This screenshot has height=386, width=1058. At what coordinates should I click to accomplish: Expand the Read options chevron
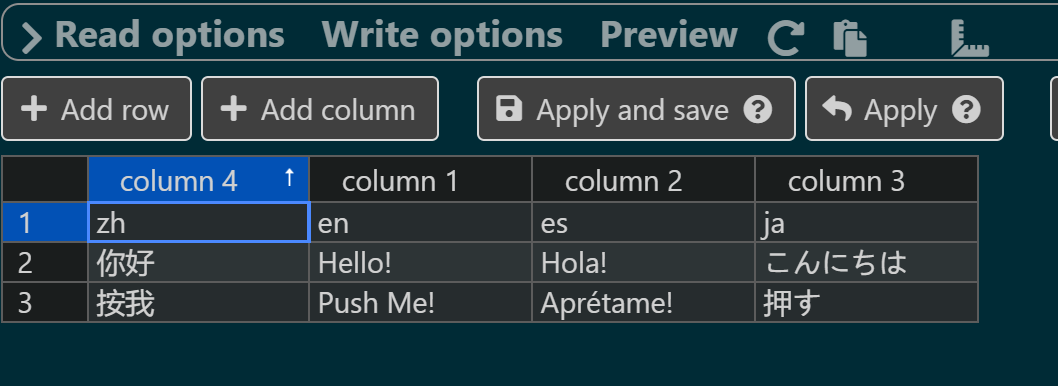point(31,36)
